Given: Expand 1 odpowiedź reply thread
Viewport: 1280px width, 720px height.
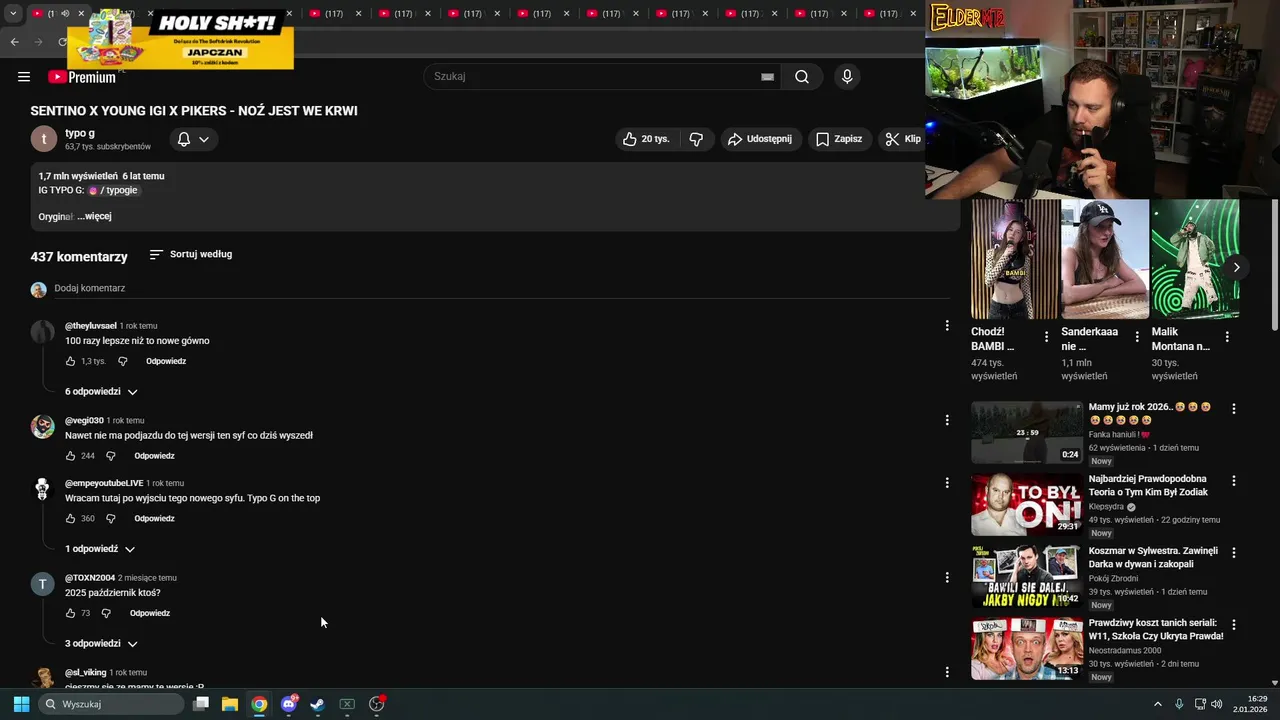Looking at the screenshot, I should click(x=100, y=549).
